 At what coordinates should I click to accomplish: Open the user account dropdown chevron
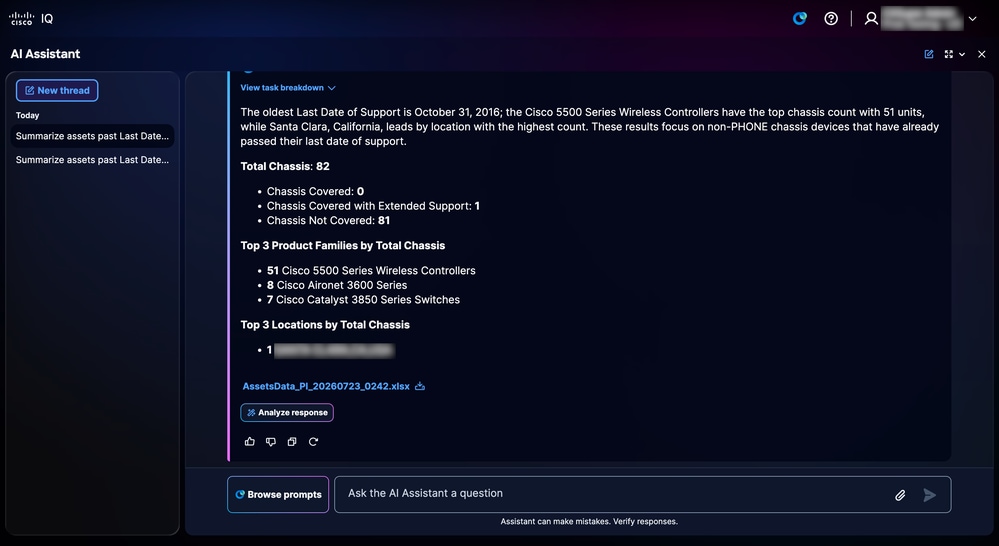(x=972, y=18)
